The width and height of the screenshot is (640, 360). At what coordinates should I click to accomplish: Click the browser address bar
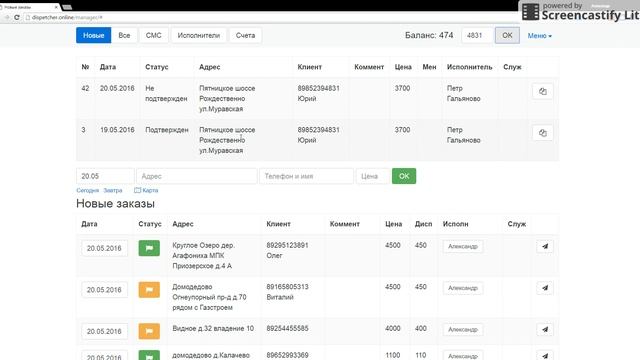(269, 18)
